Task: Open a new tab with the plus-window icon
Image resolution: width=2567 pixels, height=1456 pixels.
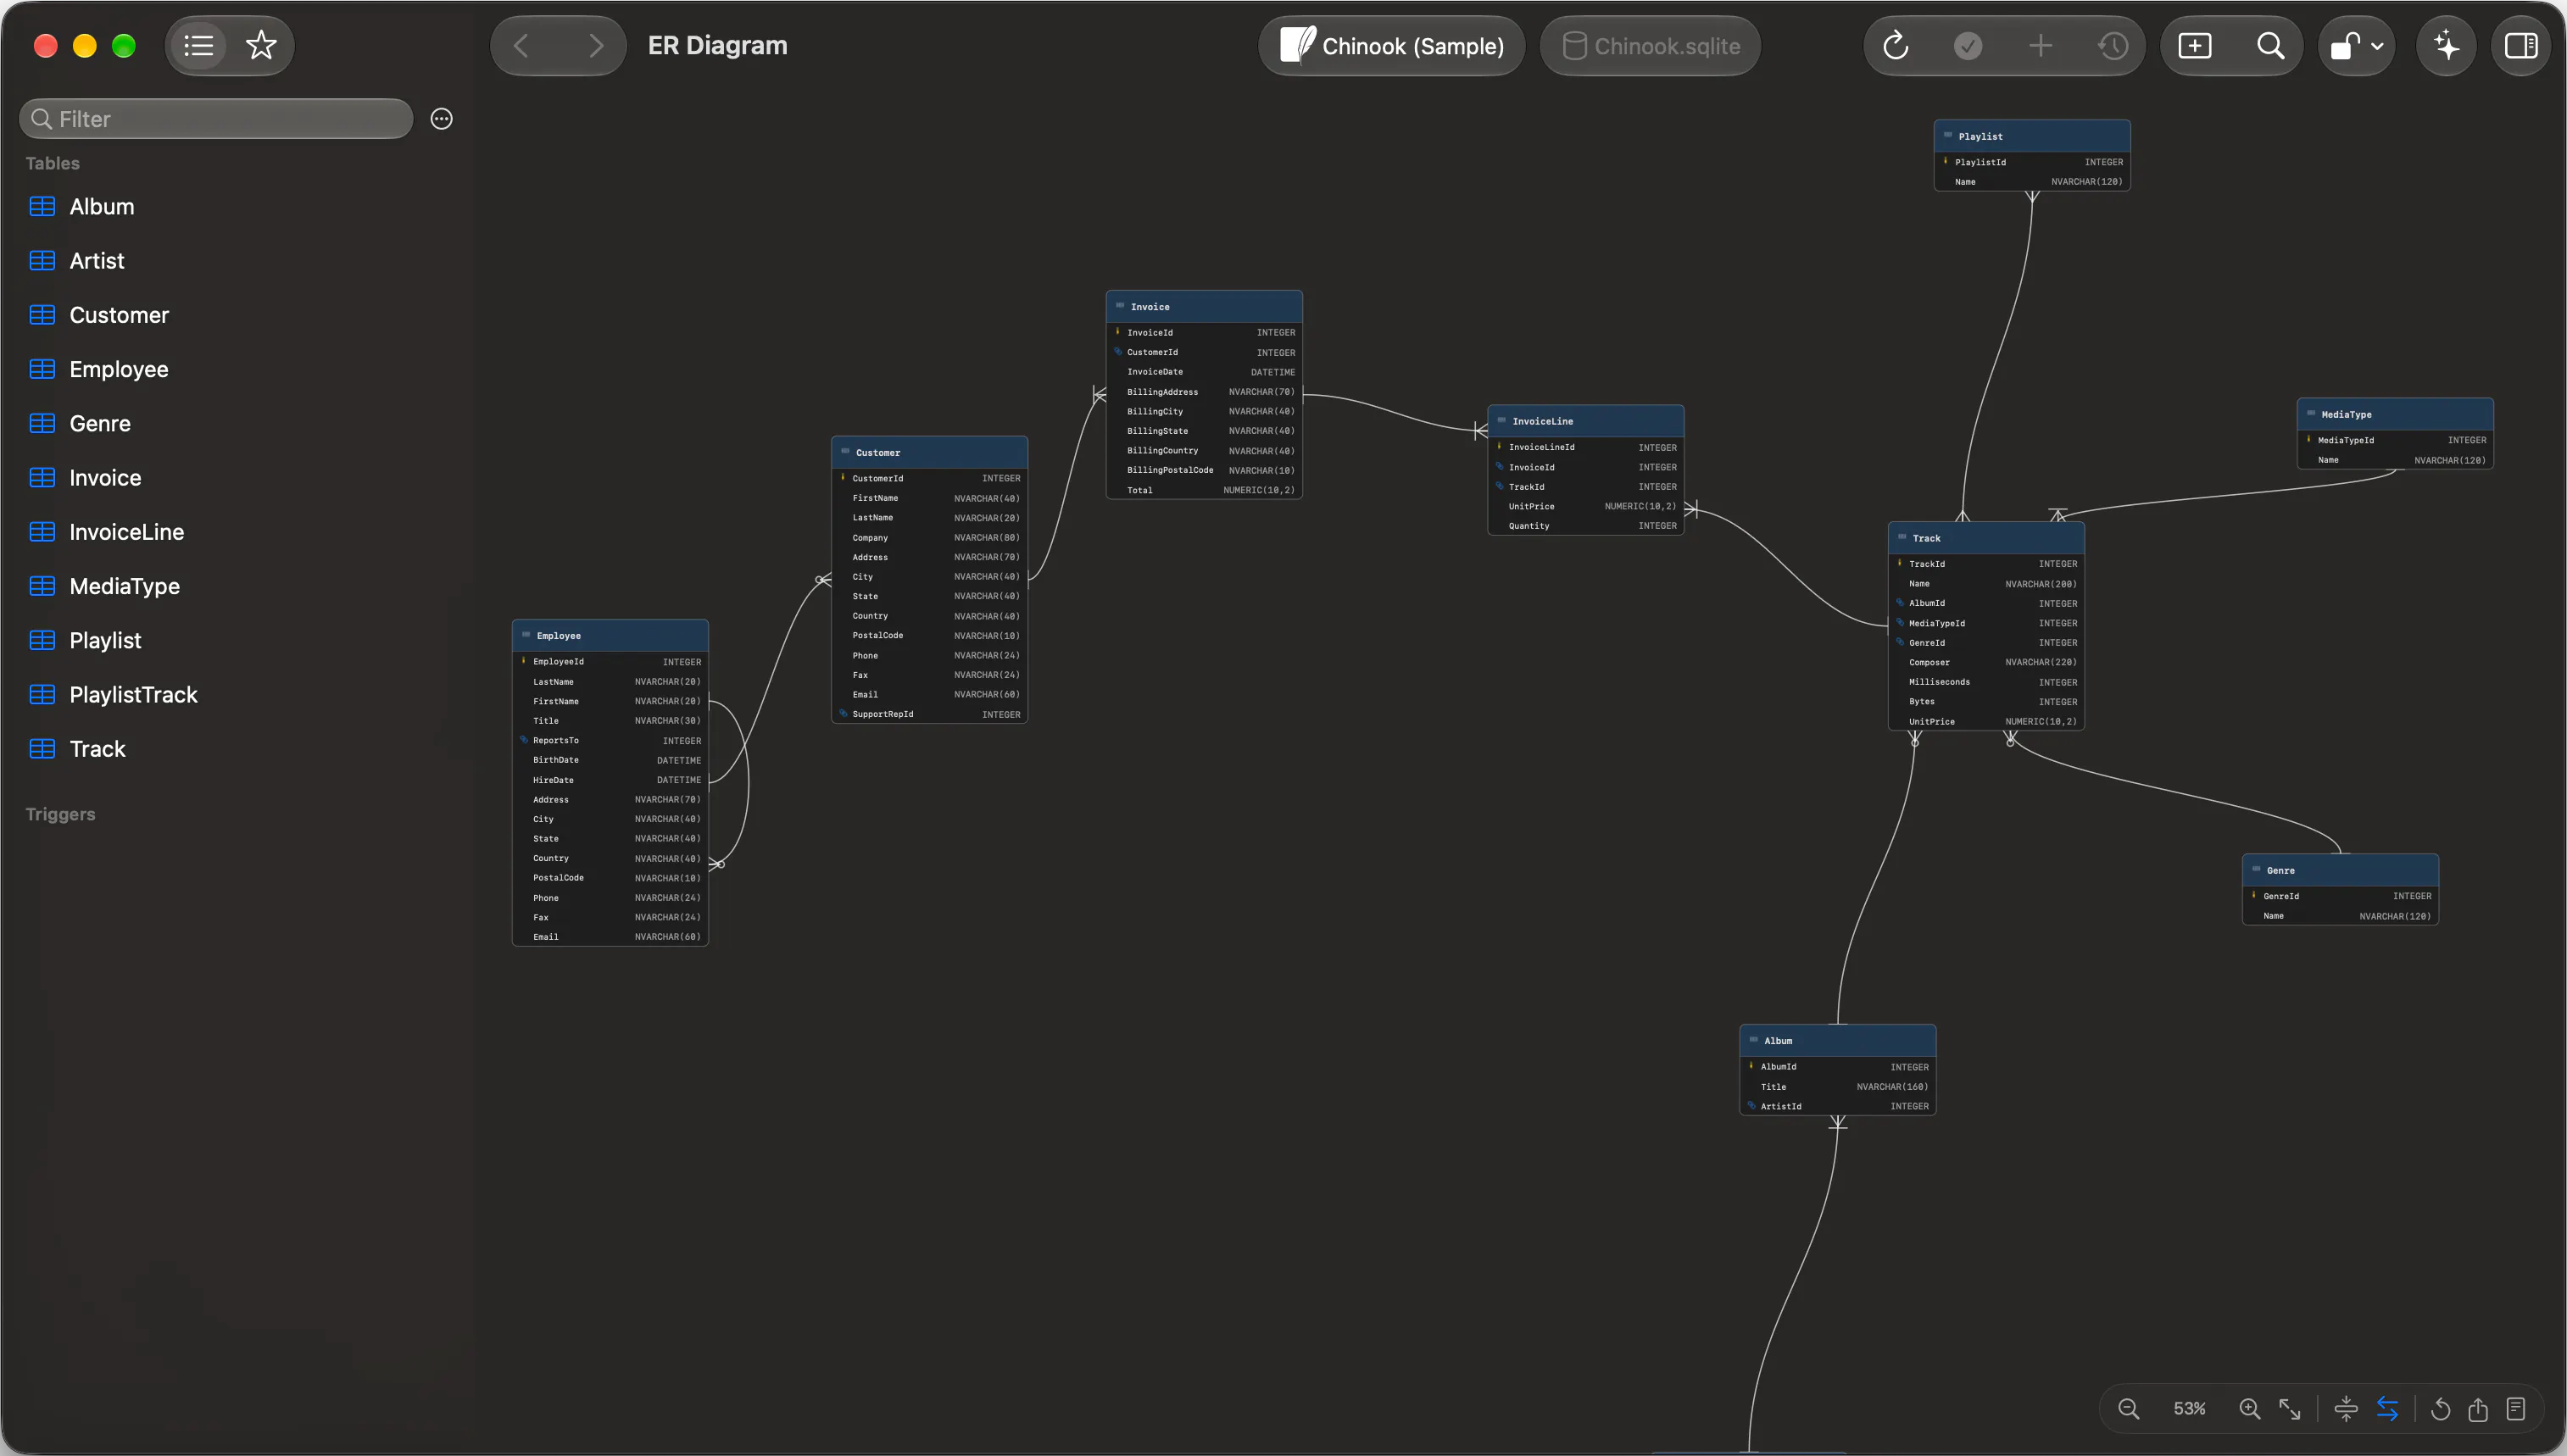Action: (2195, 46)
